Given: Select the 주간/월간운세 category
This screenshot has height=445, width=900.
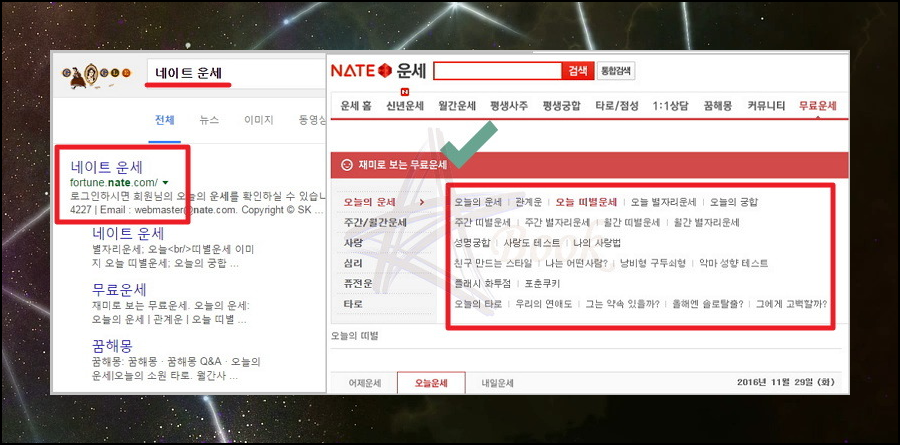Looking at the screenshot, I should [375, 222].
